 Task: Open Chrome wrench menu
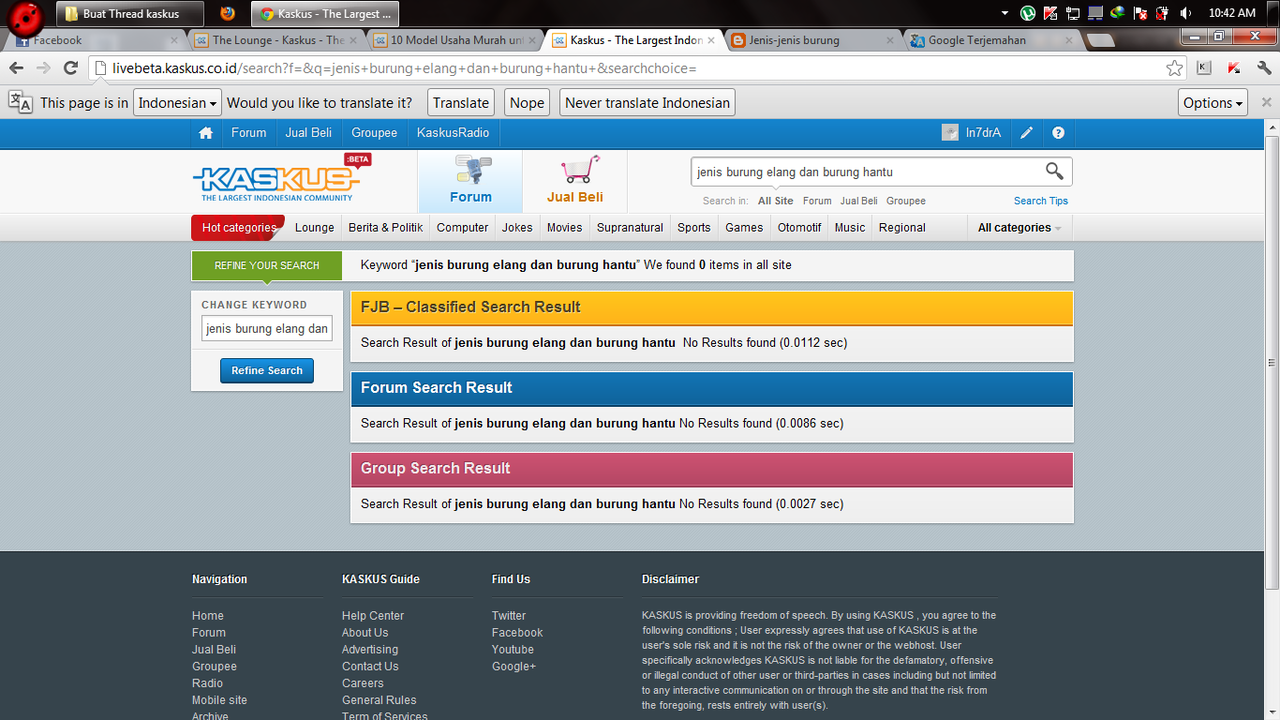click(1262, 68)
